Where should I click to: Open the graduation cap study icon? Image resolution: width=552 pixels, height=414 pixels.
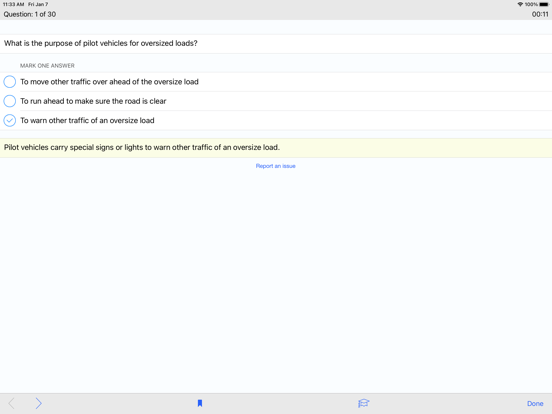(363, 403)
